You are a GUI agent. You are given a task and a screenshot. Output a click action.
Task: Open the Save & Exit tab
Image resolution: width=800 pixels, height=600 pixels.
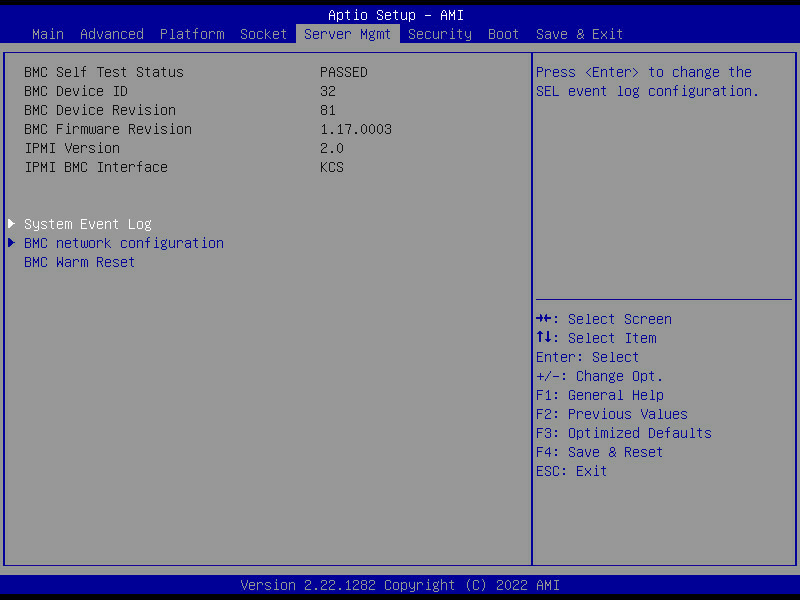tap(579, 34)
